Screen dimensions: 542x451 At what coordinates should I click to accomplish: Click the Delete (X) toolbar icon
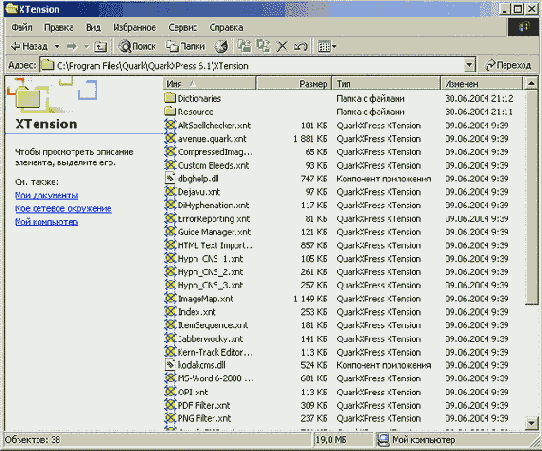(282, 46)
